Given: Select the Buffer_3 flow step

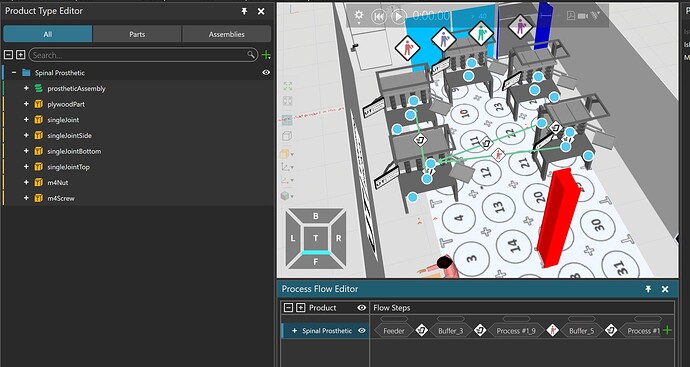Looking at the screenshot, I should tap(451, 330).
